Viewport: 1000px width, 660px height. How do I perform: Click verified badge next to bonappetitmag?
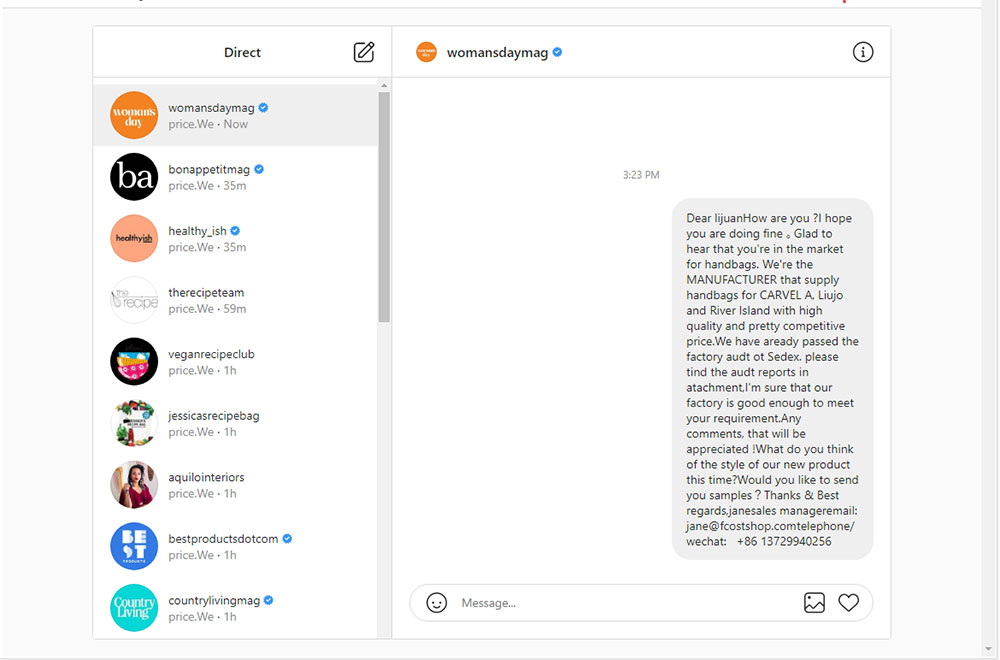pos(259,169)
